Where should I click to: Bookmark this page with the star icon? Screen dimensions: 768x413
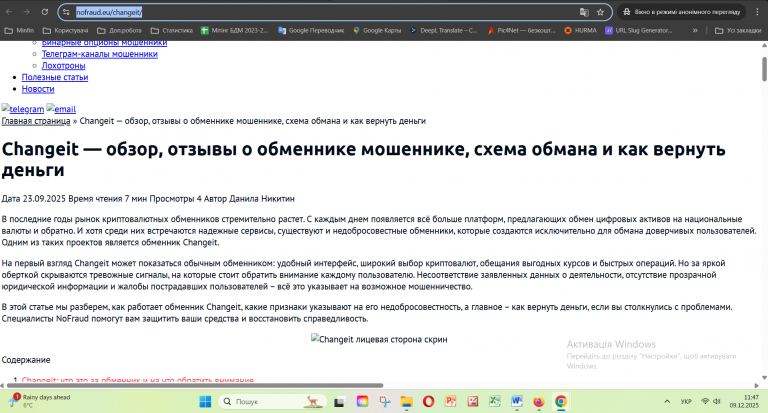click(600, 12)
